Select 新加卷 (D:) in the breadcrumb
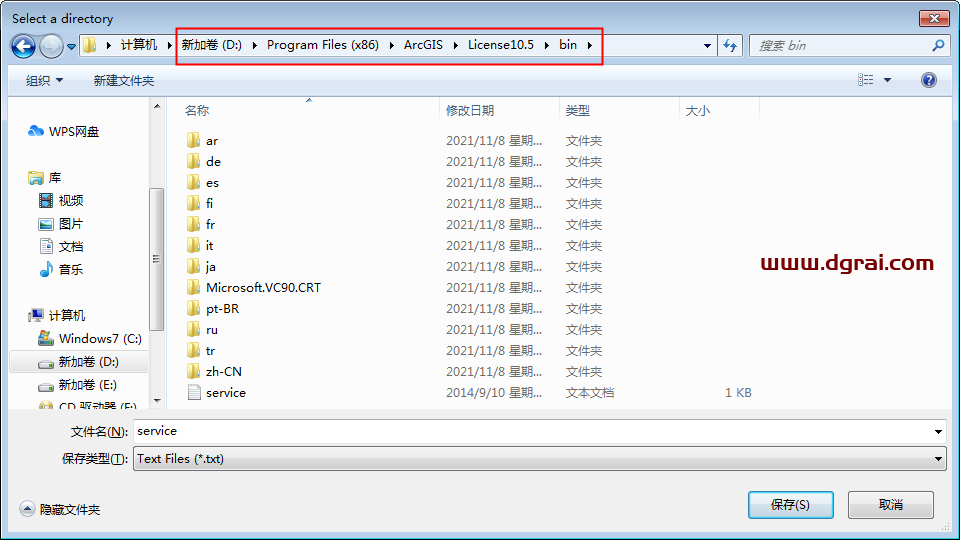The height and width of the screenshot is (540, 960). pos(212,45)
